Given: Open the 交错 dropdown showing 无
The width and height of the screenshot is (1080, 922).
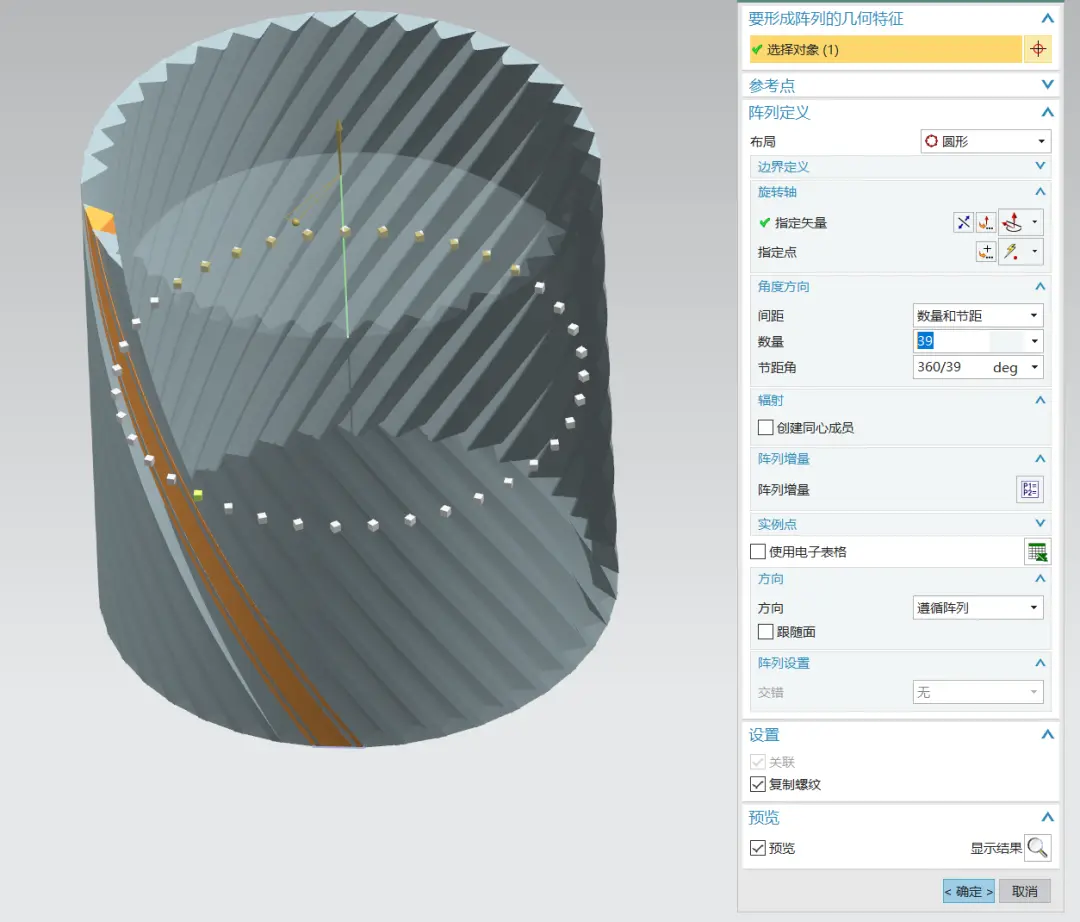Looking at the screenshot, I should click(x=978, y=692).
